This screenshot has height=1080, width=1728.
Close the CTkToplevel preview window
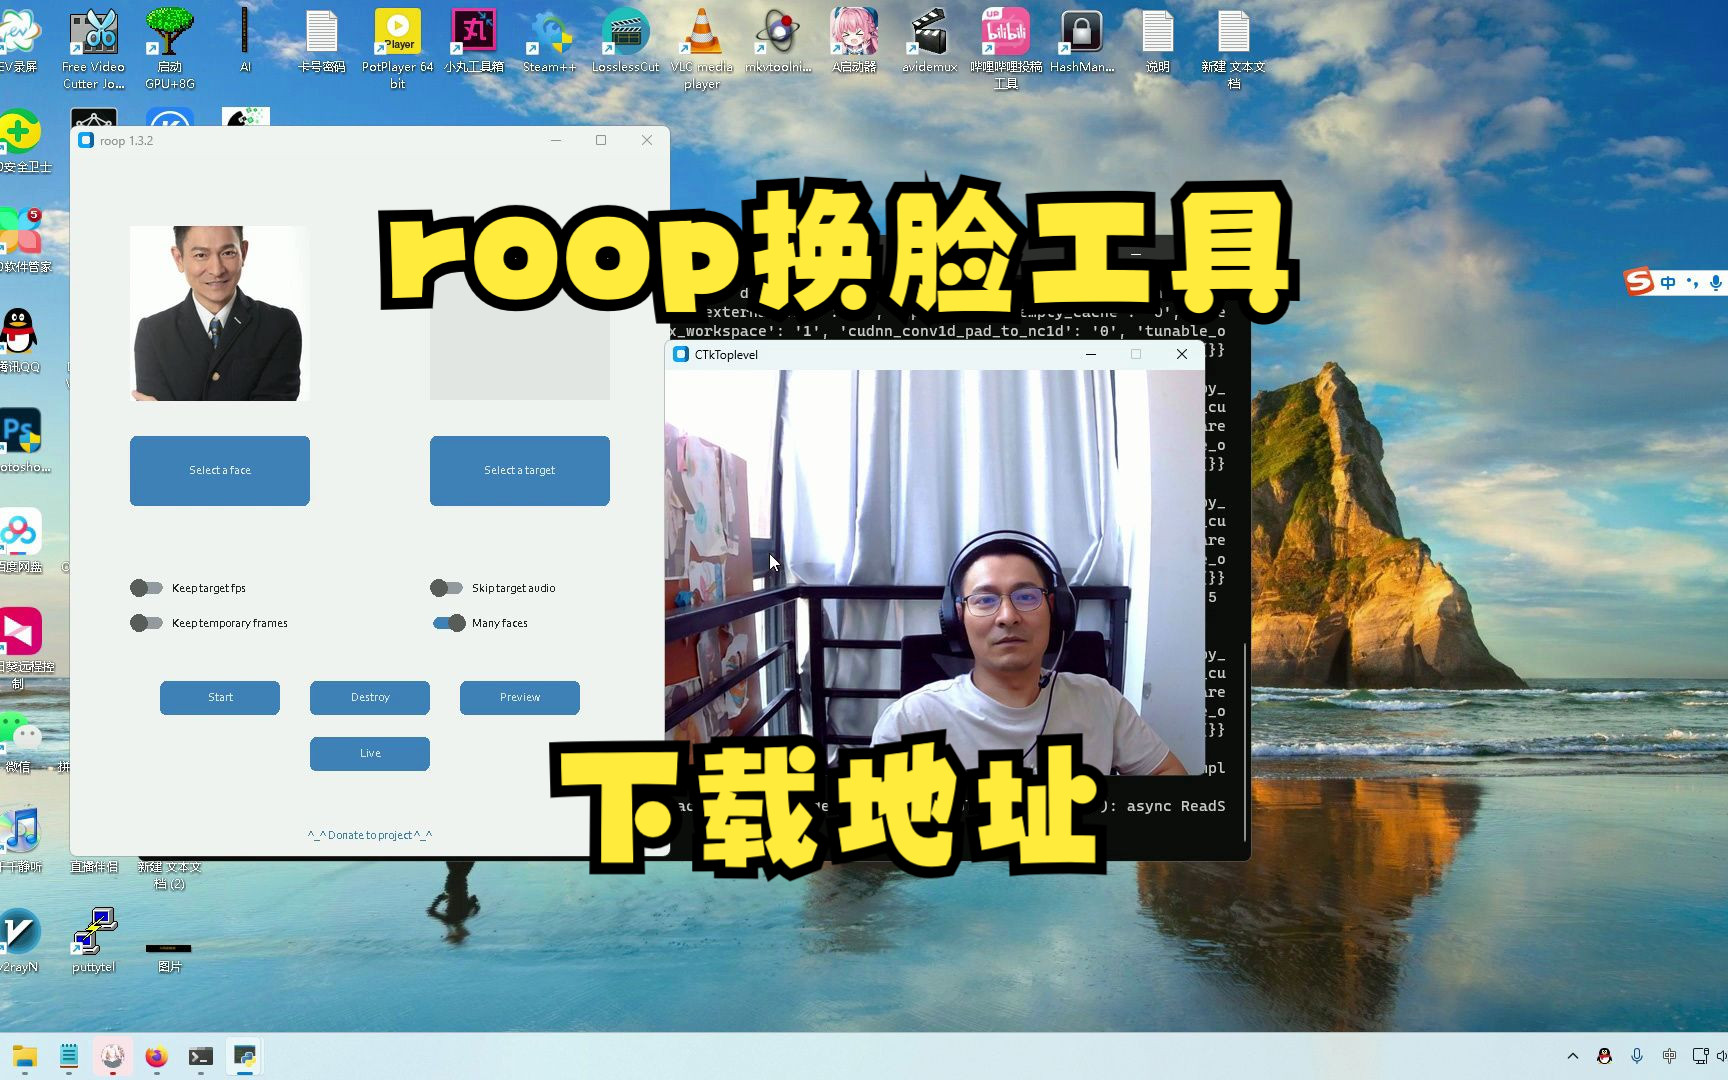click(1182, 354)
